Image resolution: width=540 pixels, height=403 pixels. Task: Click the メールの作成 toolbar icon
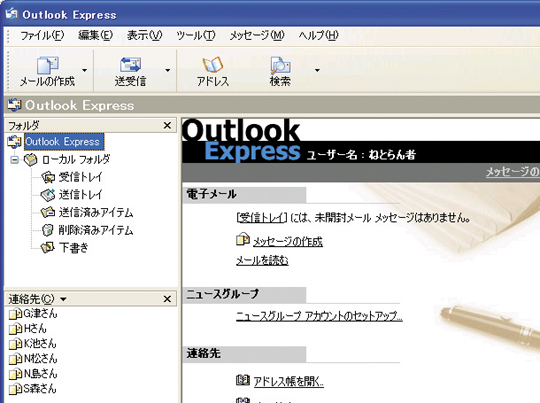coord(48,65)
